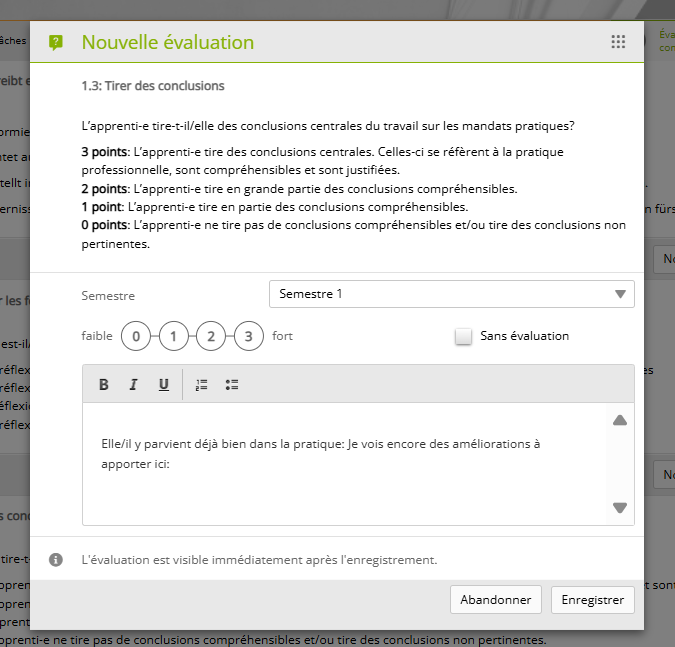Click the Abandonner button
Screen dimensions: 675x647
tap(495, 600)
